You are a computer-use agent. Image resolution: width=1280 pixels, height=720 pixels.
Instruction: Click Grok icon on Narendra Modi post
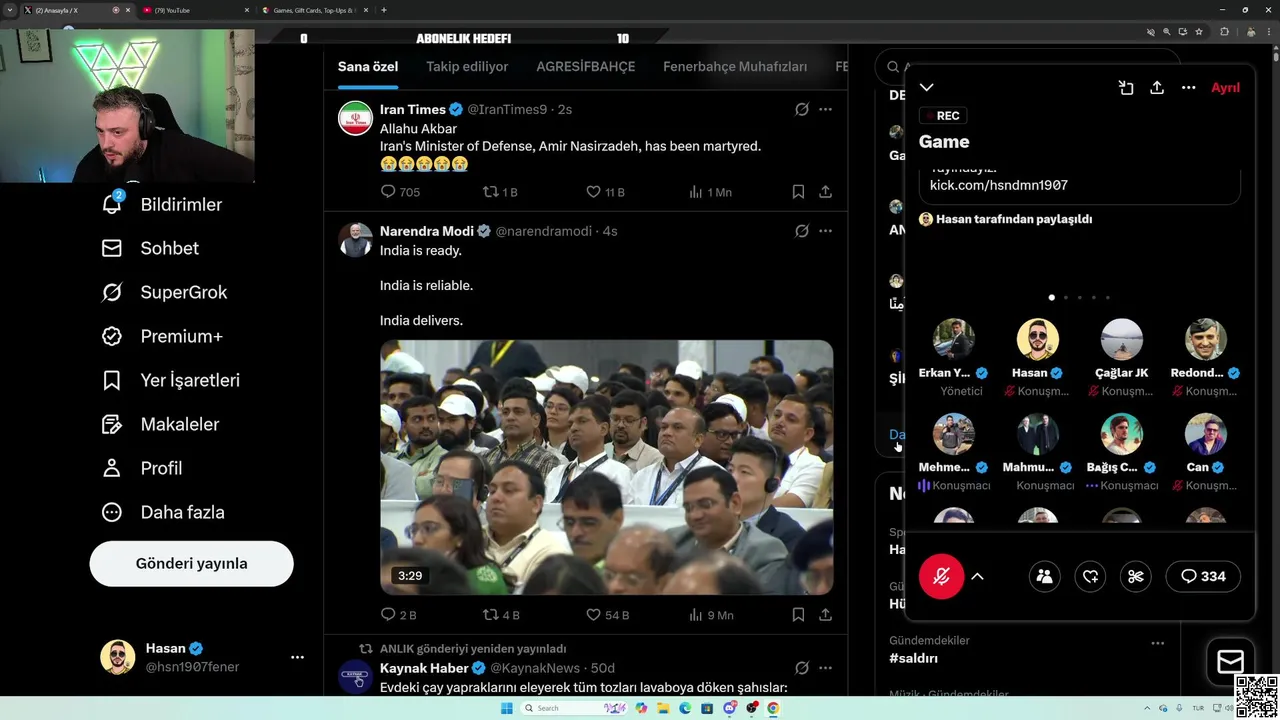coord(801,231)
